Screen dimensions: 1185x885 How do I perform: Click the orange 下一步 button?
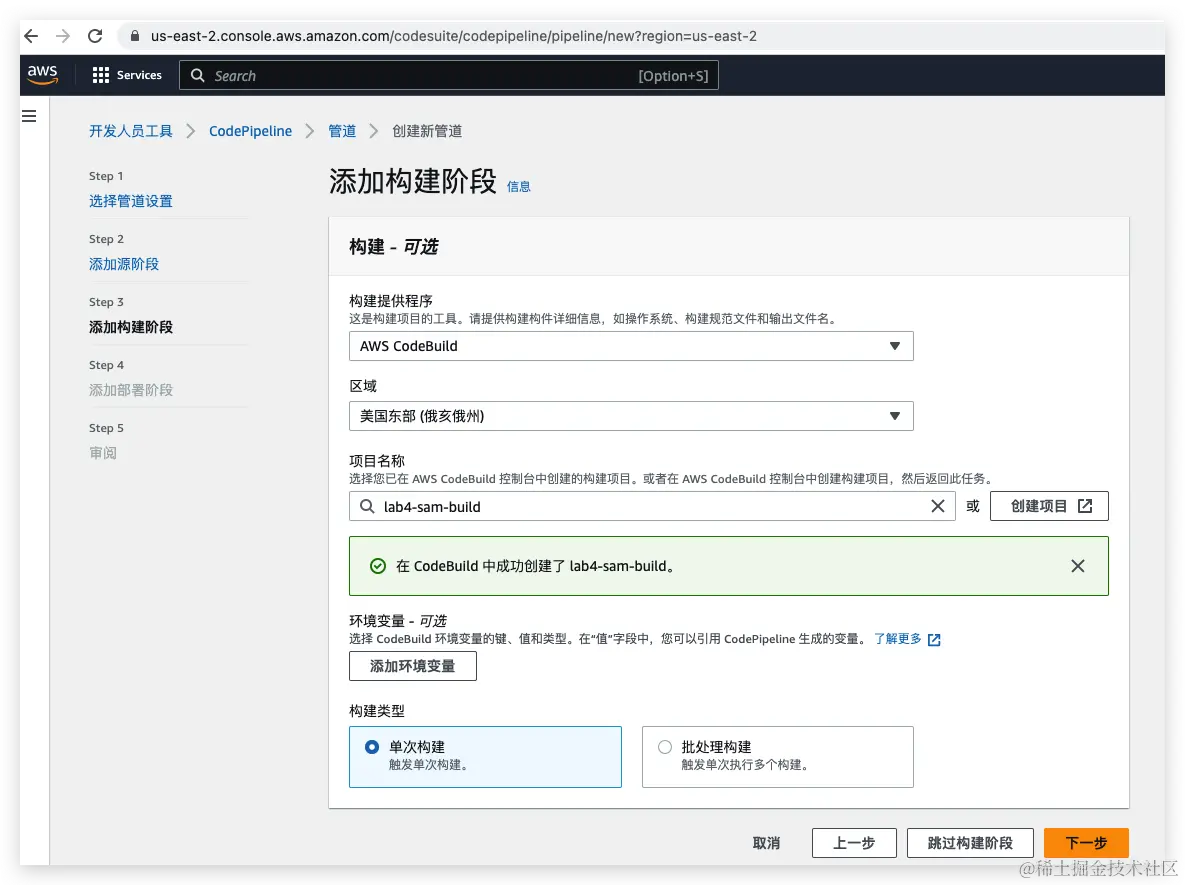(1086, 843)
